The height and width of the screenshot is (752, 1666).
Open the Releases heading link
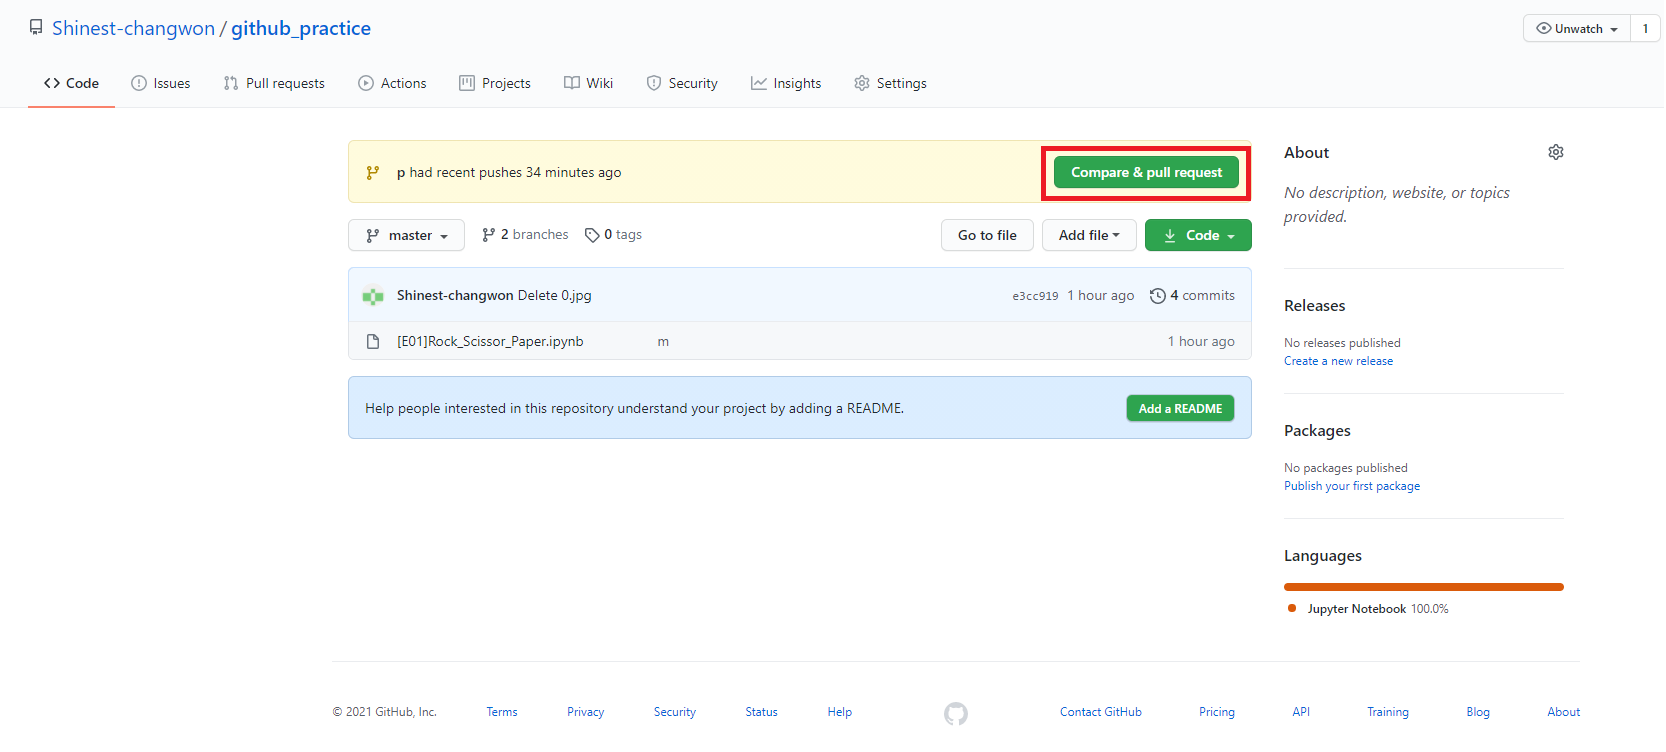(x=1314, y=306)
